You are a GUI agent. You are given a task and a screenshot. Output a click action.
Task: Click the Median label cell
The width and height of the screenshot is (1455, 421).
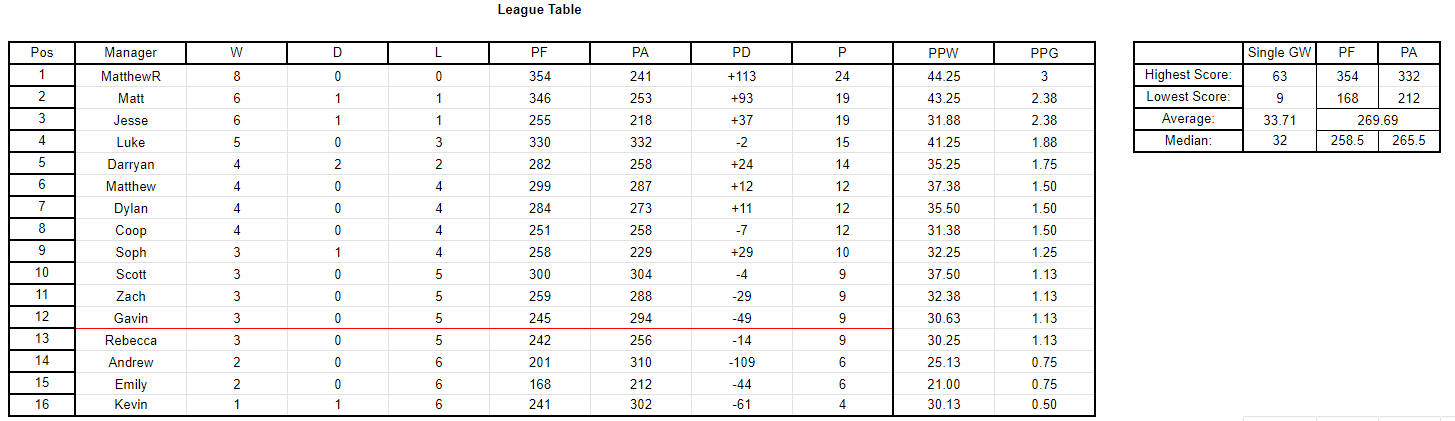(x=1189, y=141)
